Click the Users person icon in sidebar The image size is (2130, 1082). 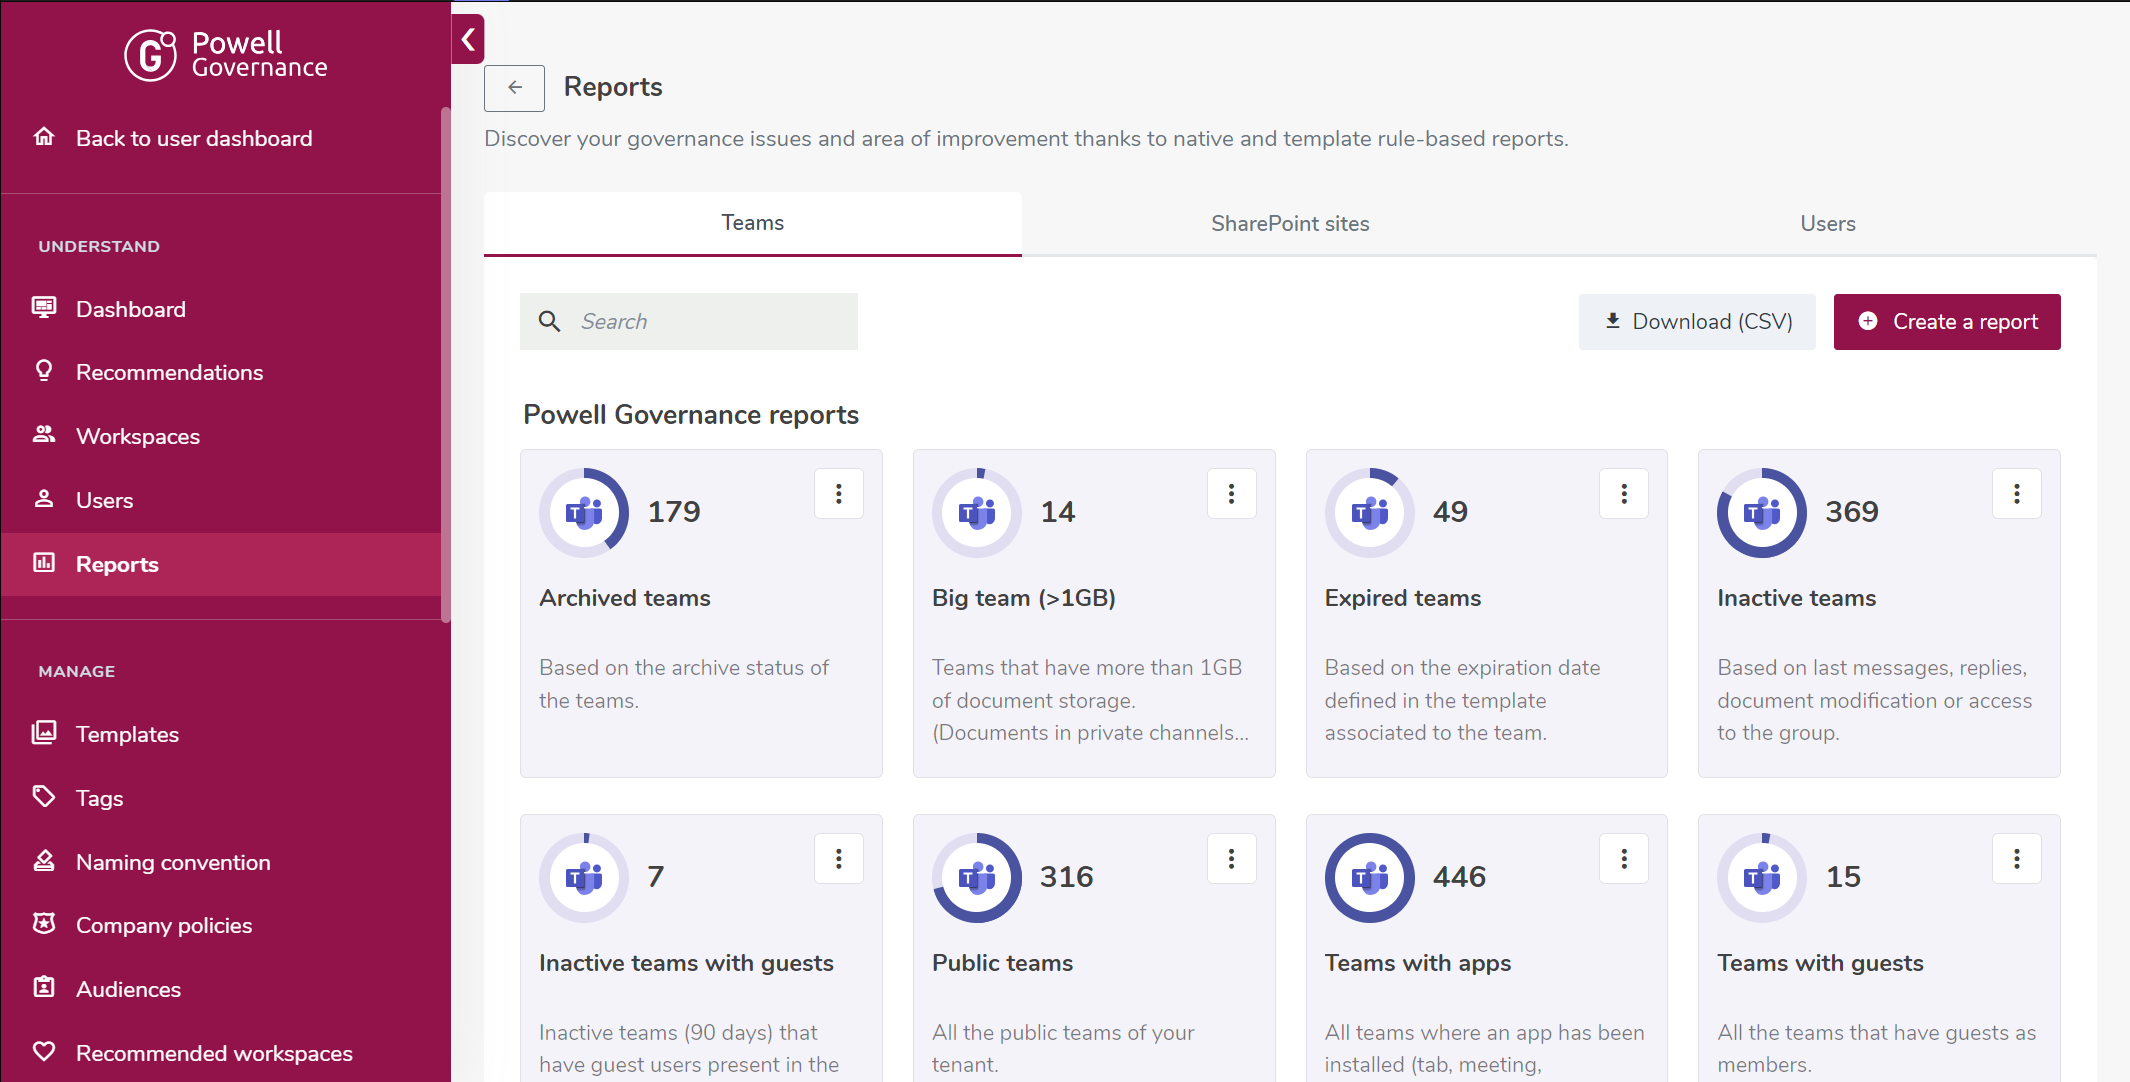(44, 499)
